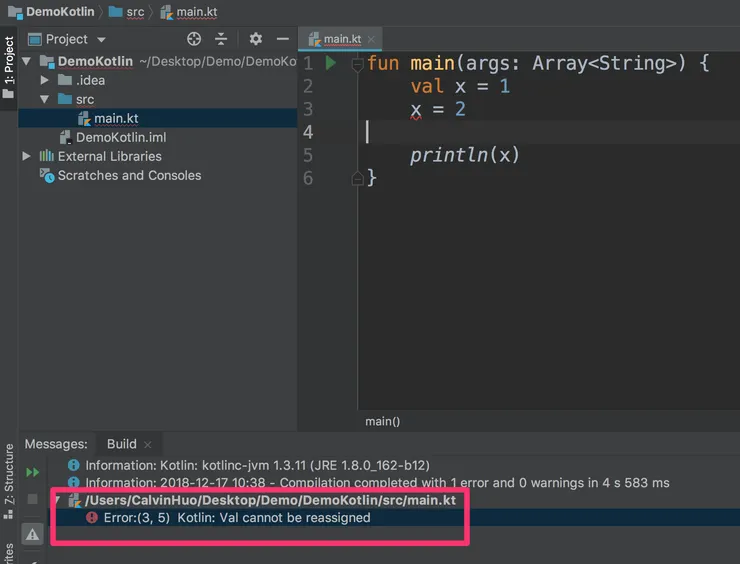740x564 pixels.
Task: Expand External Libraries node
Action: (27, 156)
